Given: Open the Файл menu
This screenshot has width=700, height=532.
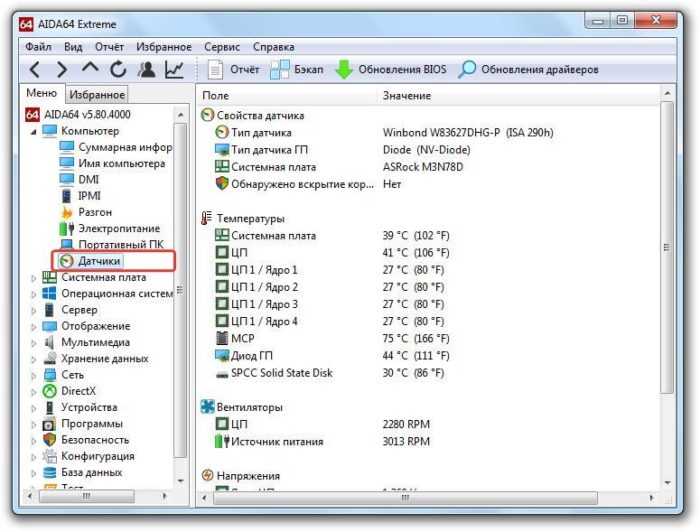Looking at the screenshot, I should point(38,47).
